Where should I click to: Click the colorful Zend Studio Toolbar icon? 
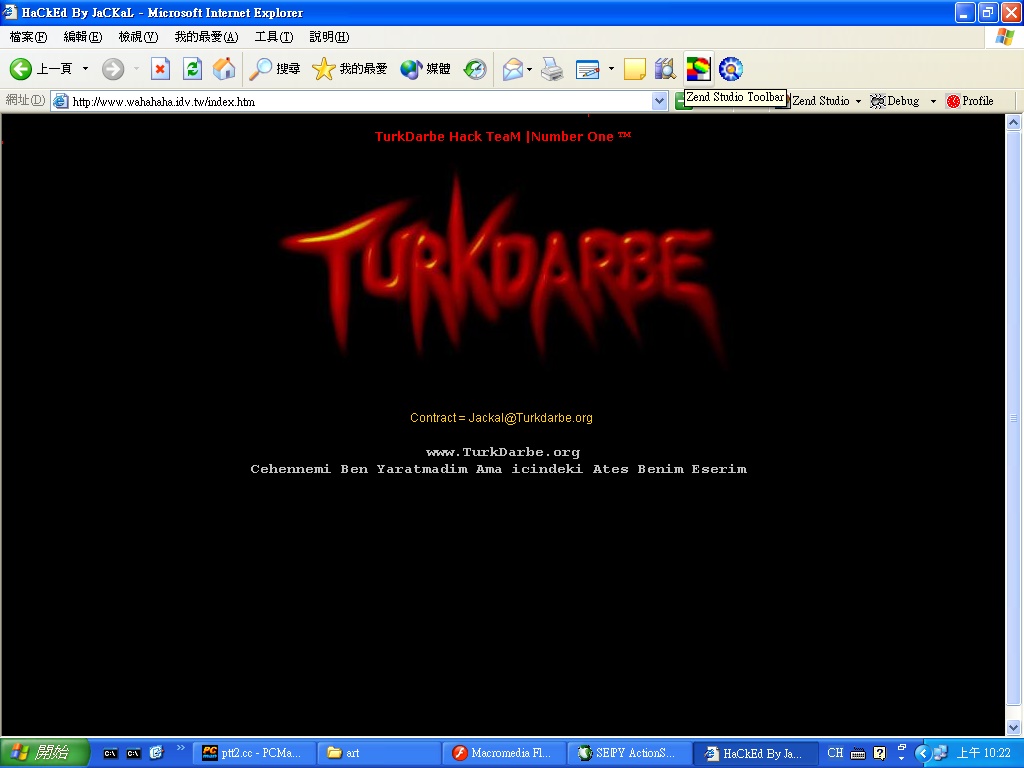tap(698, 69)
